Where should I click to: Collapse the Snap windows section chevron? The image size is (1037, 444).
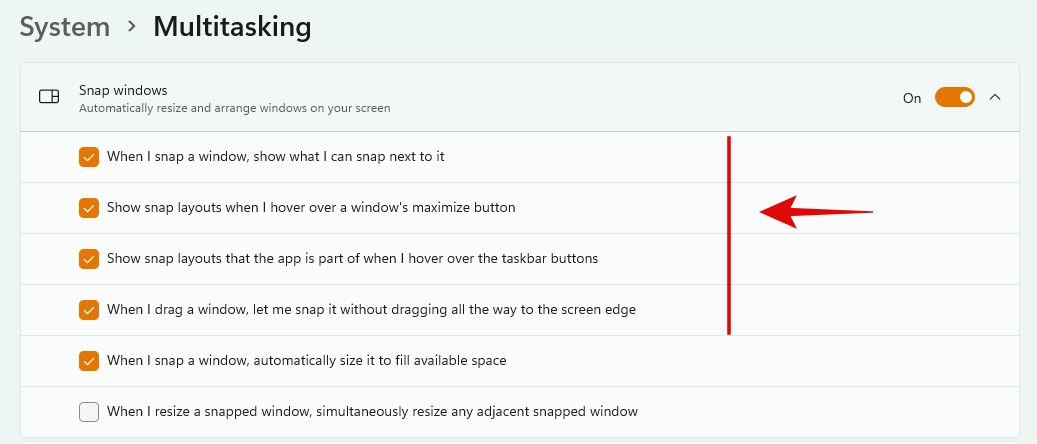pyautogui.click(x=995, y=97)
